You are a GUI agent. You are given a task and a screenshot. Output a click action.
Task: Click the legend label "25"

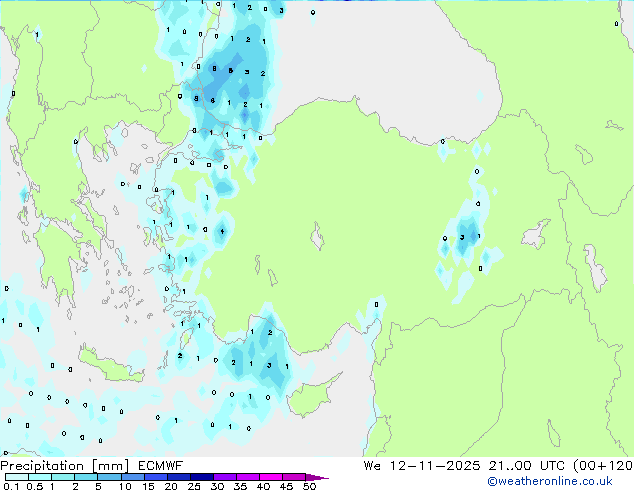(x=194, y=486)
